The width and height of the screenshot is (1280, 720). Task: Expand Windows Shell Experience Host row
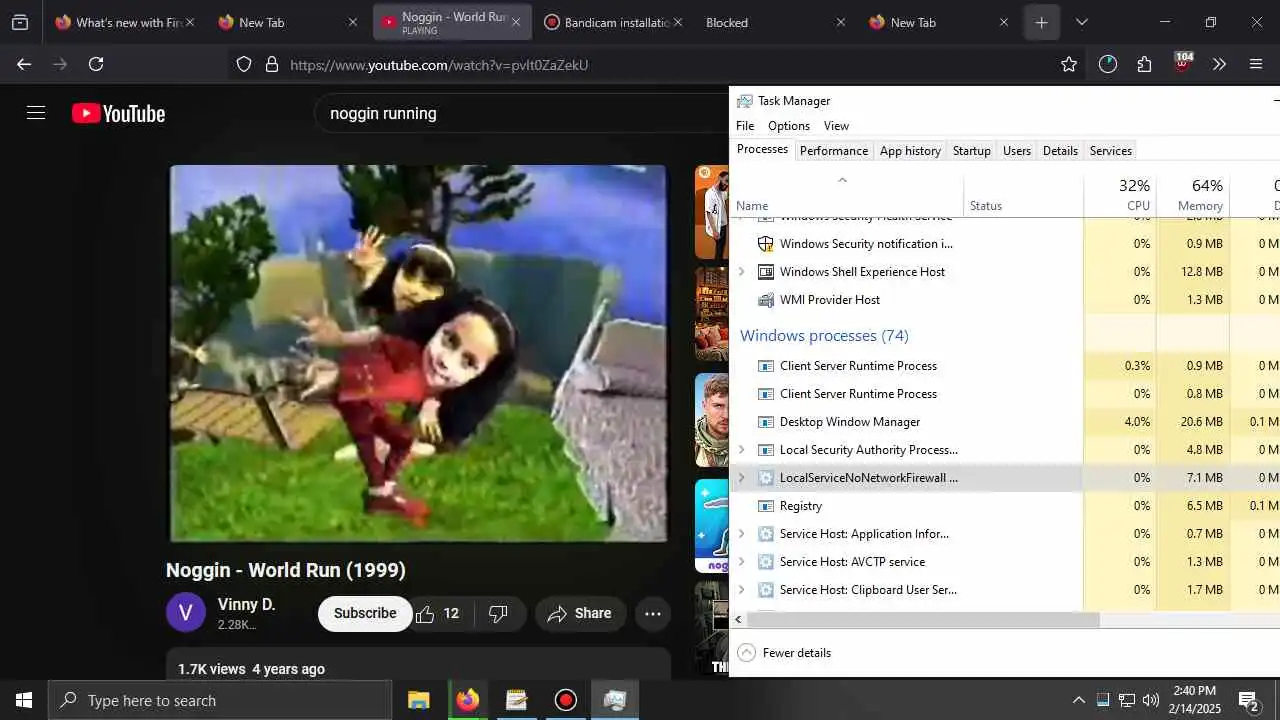(x=741, y=272)
